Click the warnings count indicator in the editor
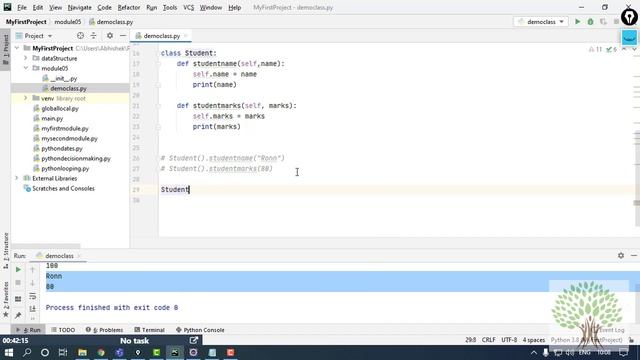 click(x=596, y=49)
